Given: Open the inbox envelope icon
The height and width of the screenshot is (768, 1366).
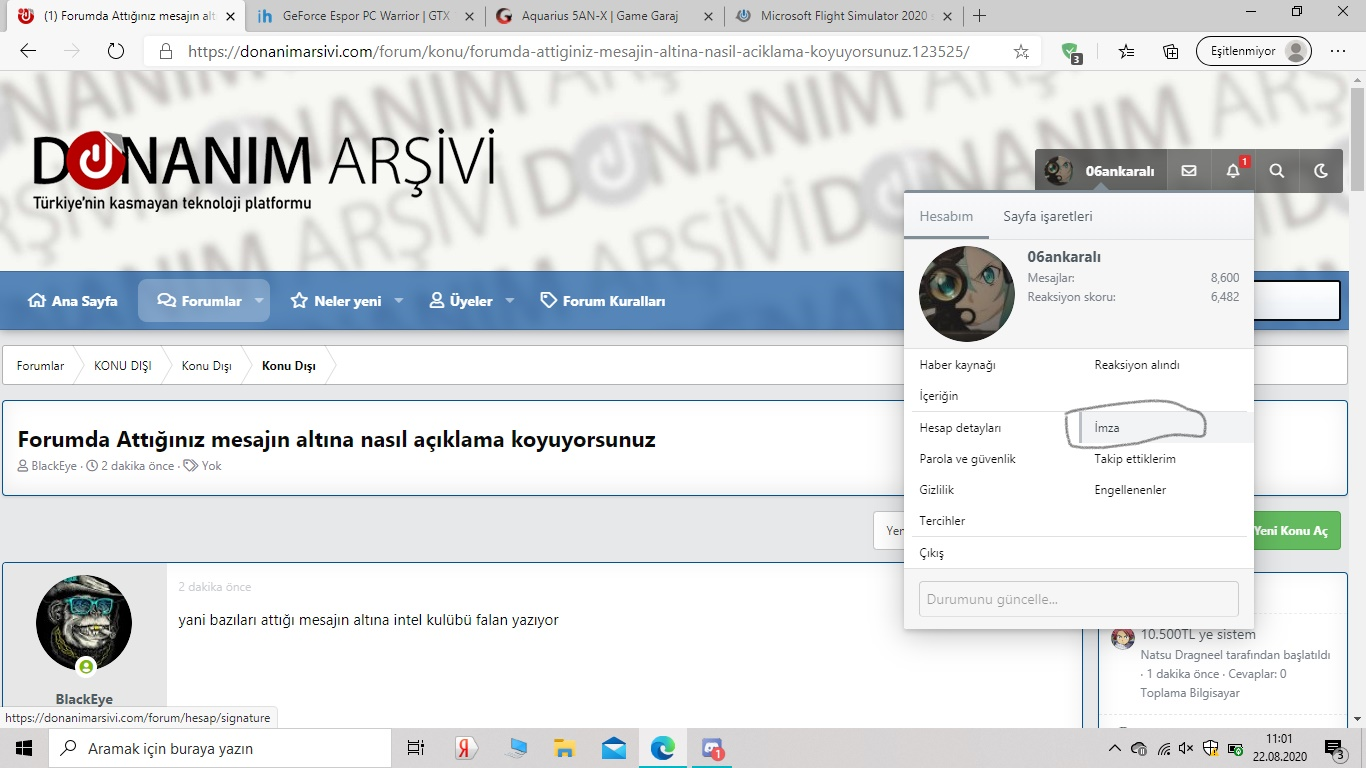Looking at the screenshot, I should point(1188,171).
